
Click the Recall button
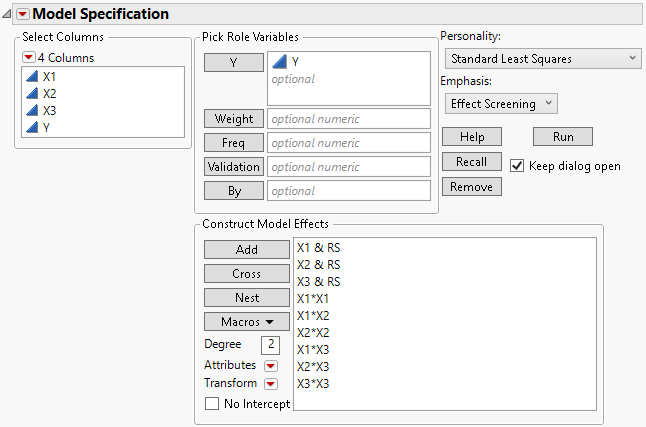472,162
